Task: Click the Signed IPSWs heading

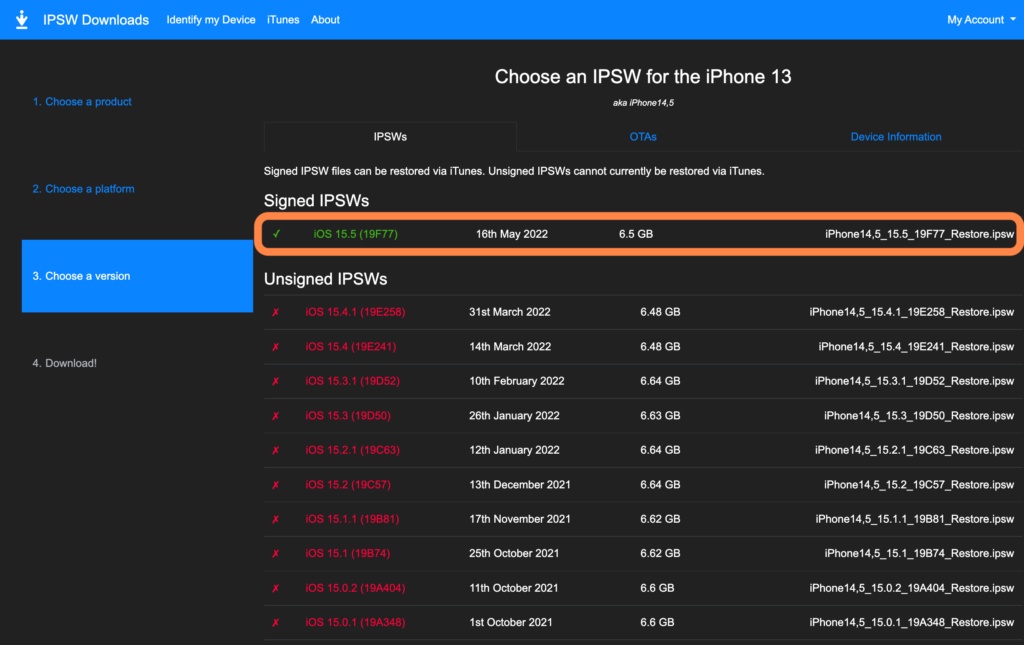Action: coord(316,201)
